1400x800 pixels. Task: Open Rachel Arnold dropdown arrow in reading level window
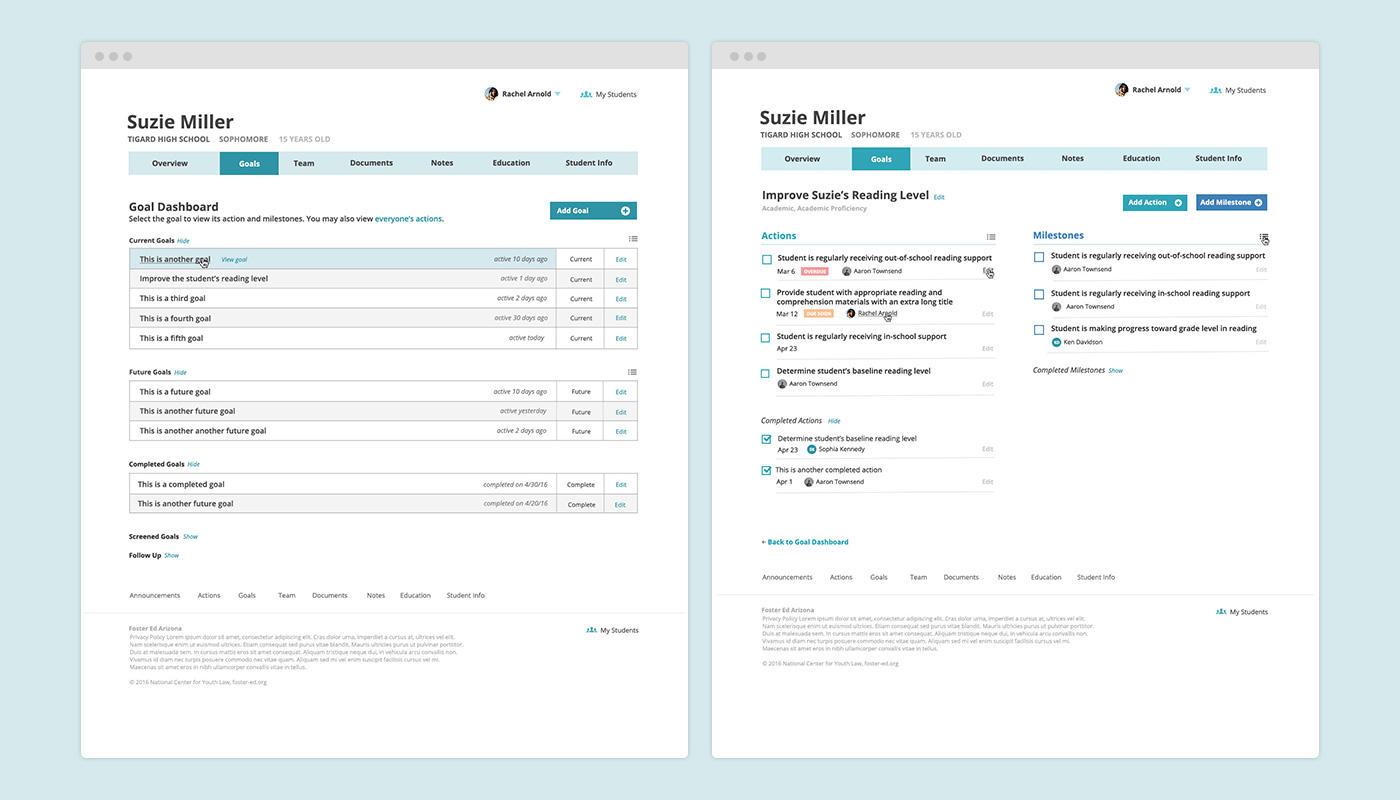(x=1188, y=90)
